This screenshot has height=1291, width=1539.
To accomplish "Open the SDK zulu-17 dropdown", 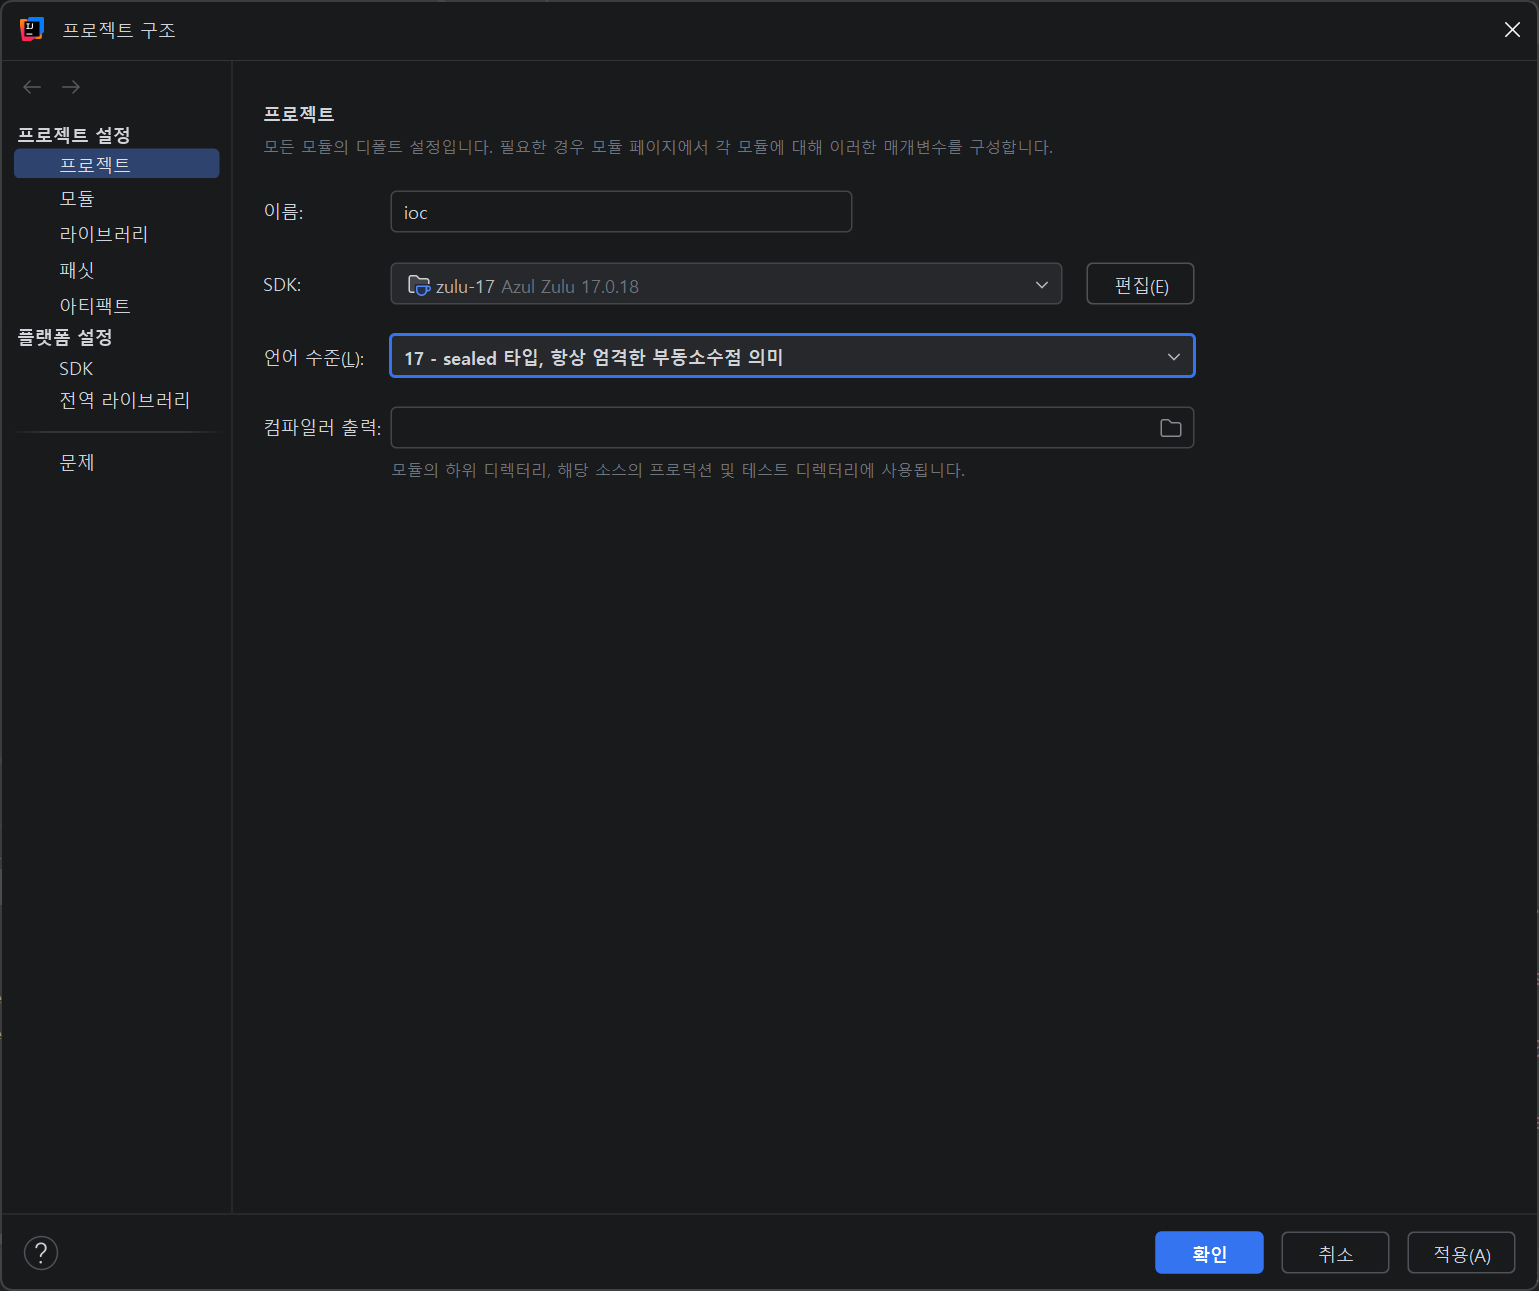I will pos(725,285).
